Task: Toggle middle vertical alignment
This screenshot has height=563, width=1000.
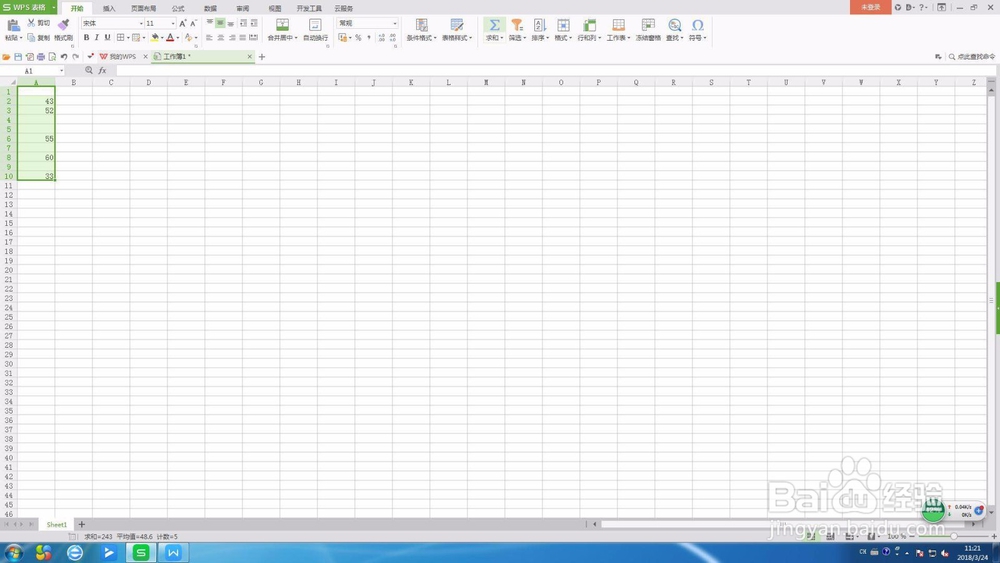Action: pyautogui.click(x=220, y=23)
